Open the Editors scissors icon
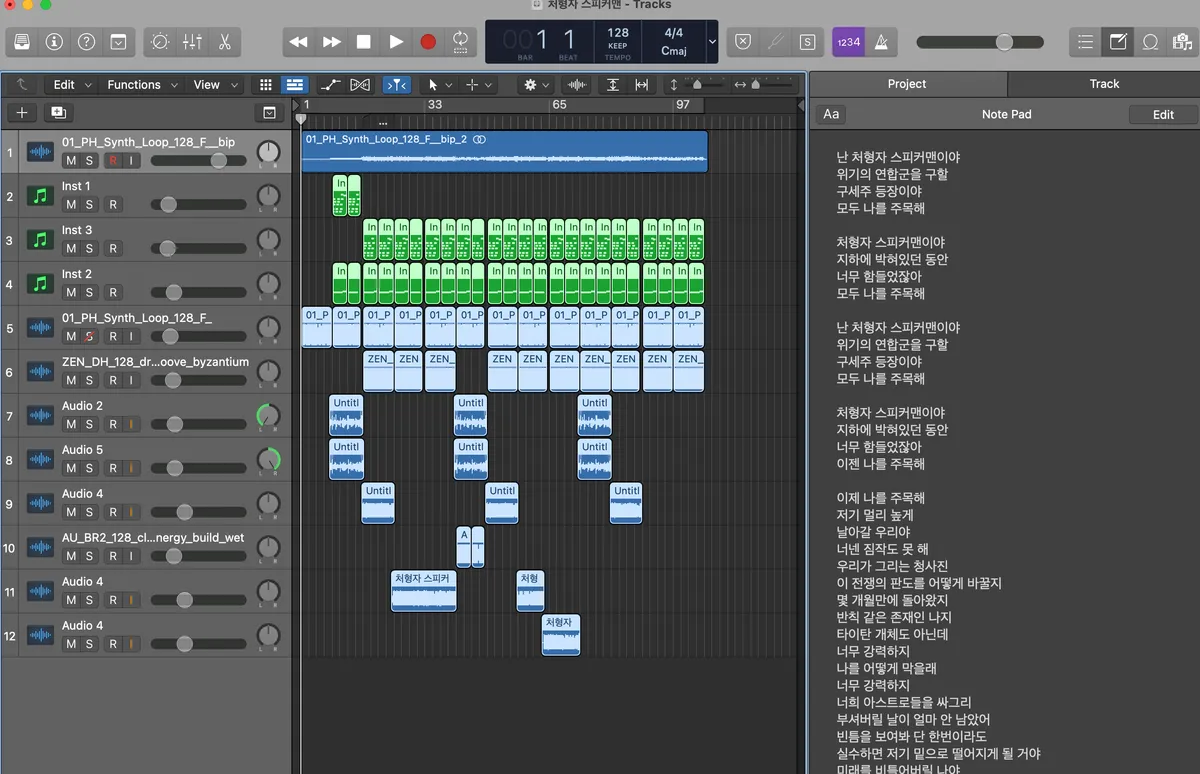 [224, 42]
